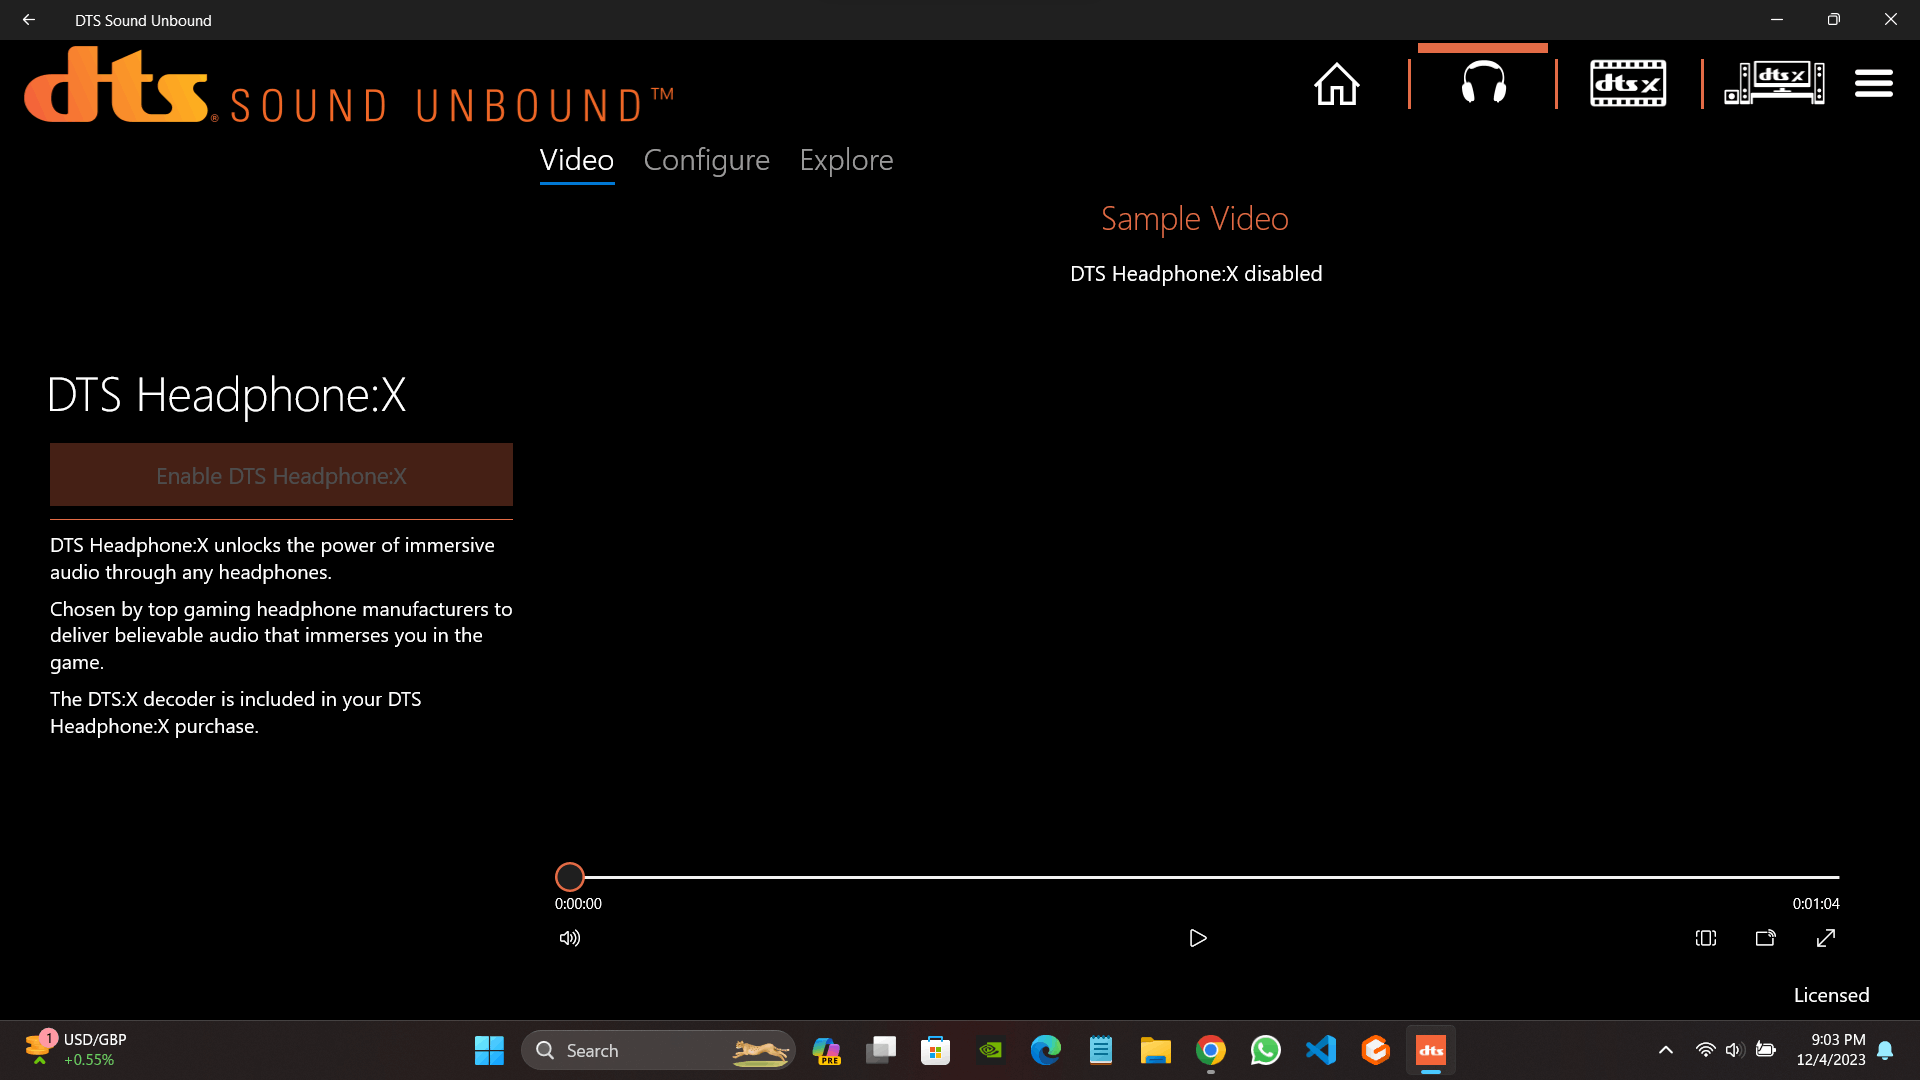Cast the video to a device

1765,938
